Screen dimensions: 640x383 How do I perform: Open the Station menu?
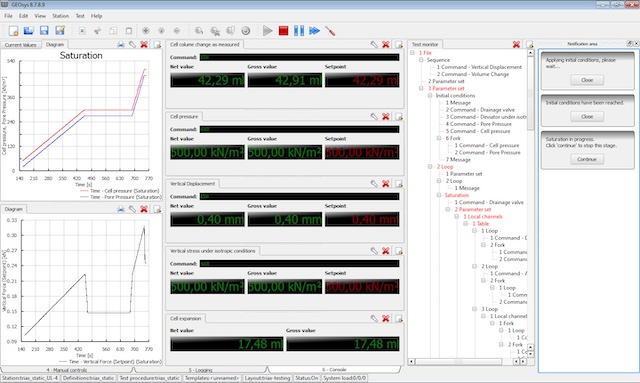(60, 16)
